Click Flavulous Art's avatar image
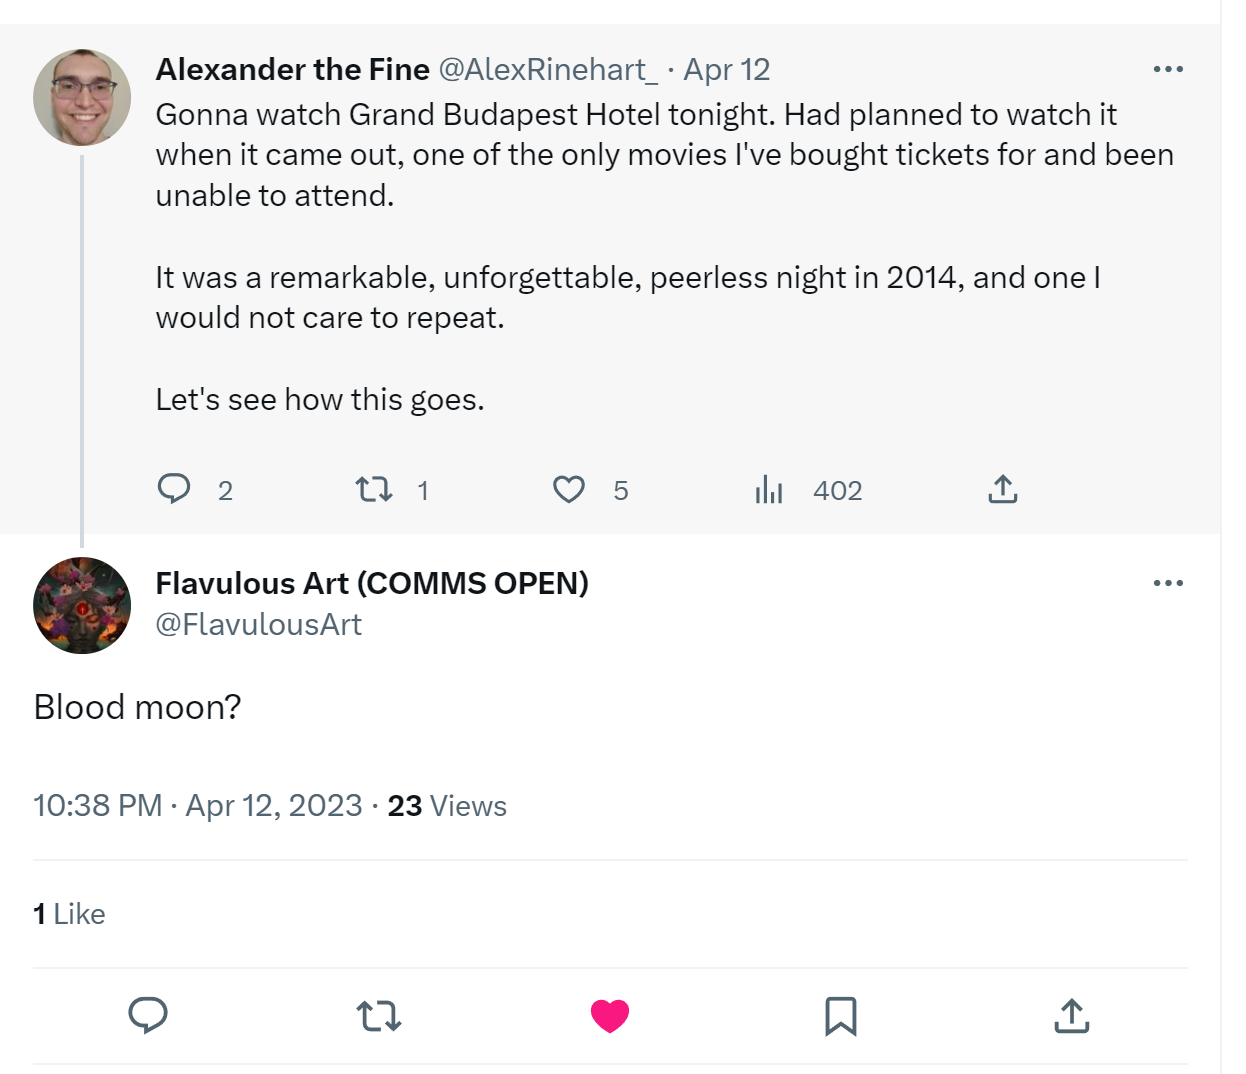This screenshot has height=1074, width=1246. click(82, 605)
